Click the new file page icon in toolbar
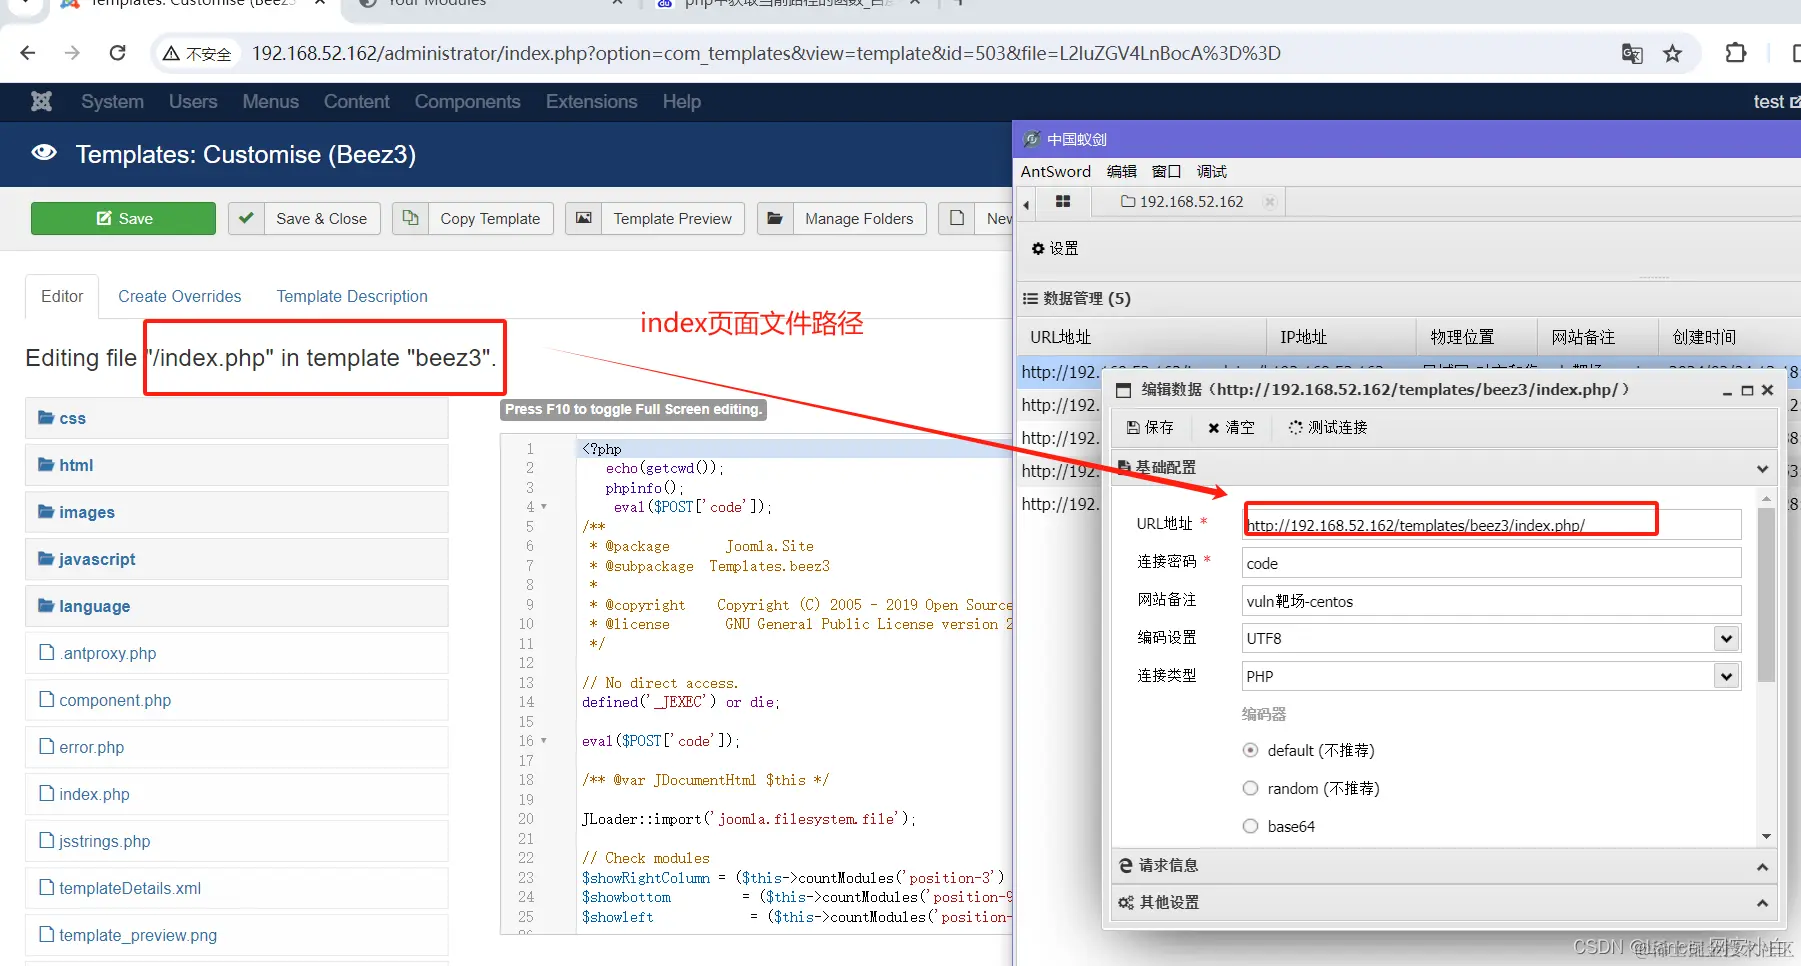Viewport: 1801px width, 966px height. pyautogui.click(x=957, y=218)
